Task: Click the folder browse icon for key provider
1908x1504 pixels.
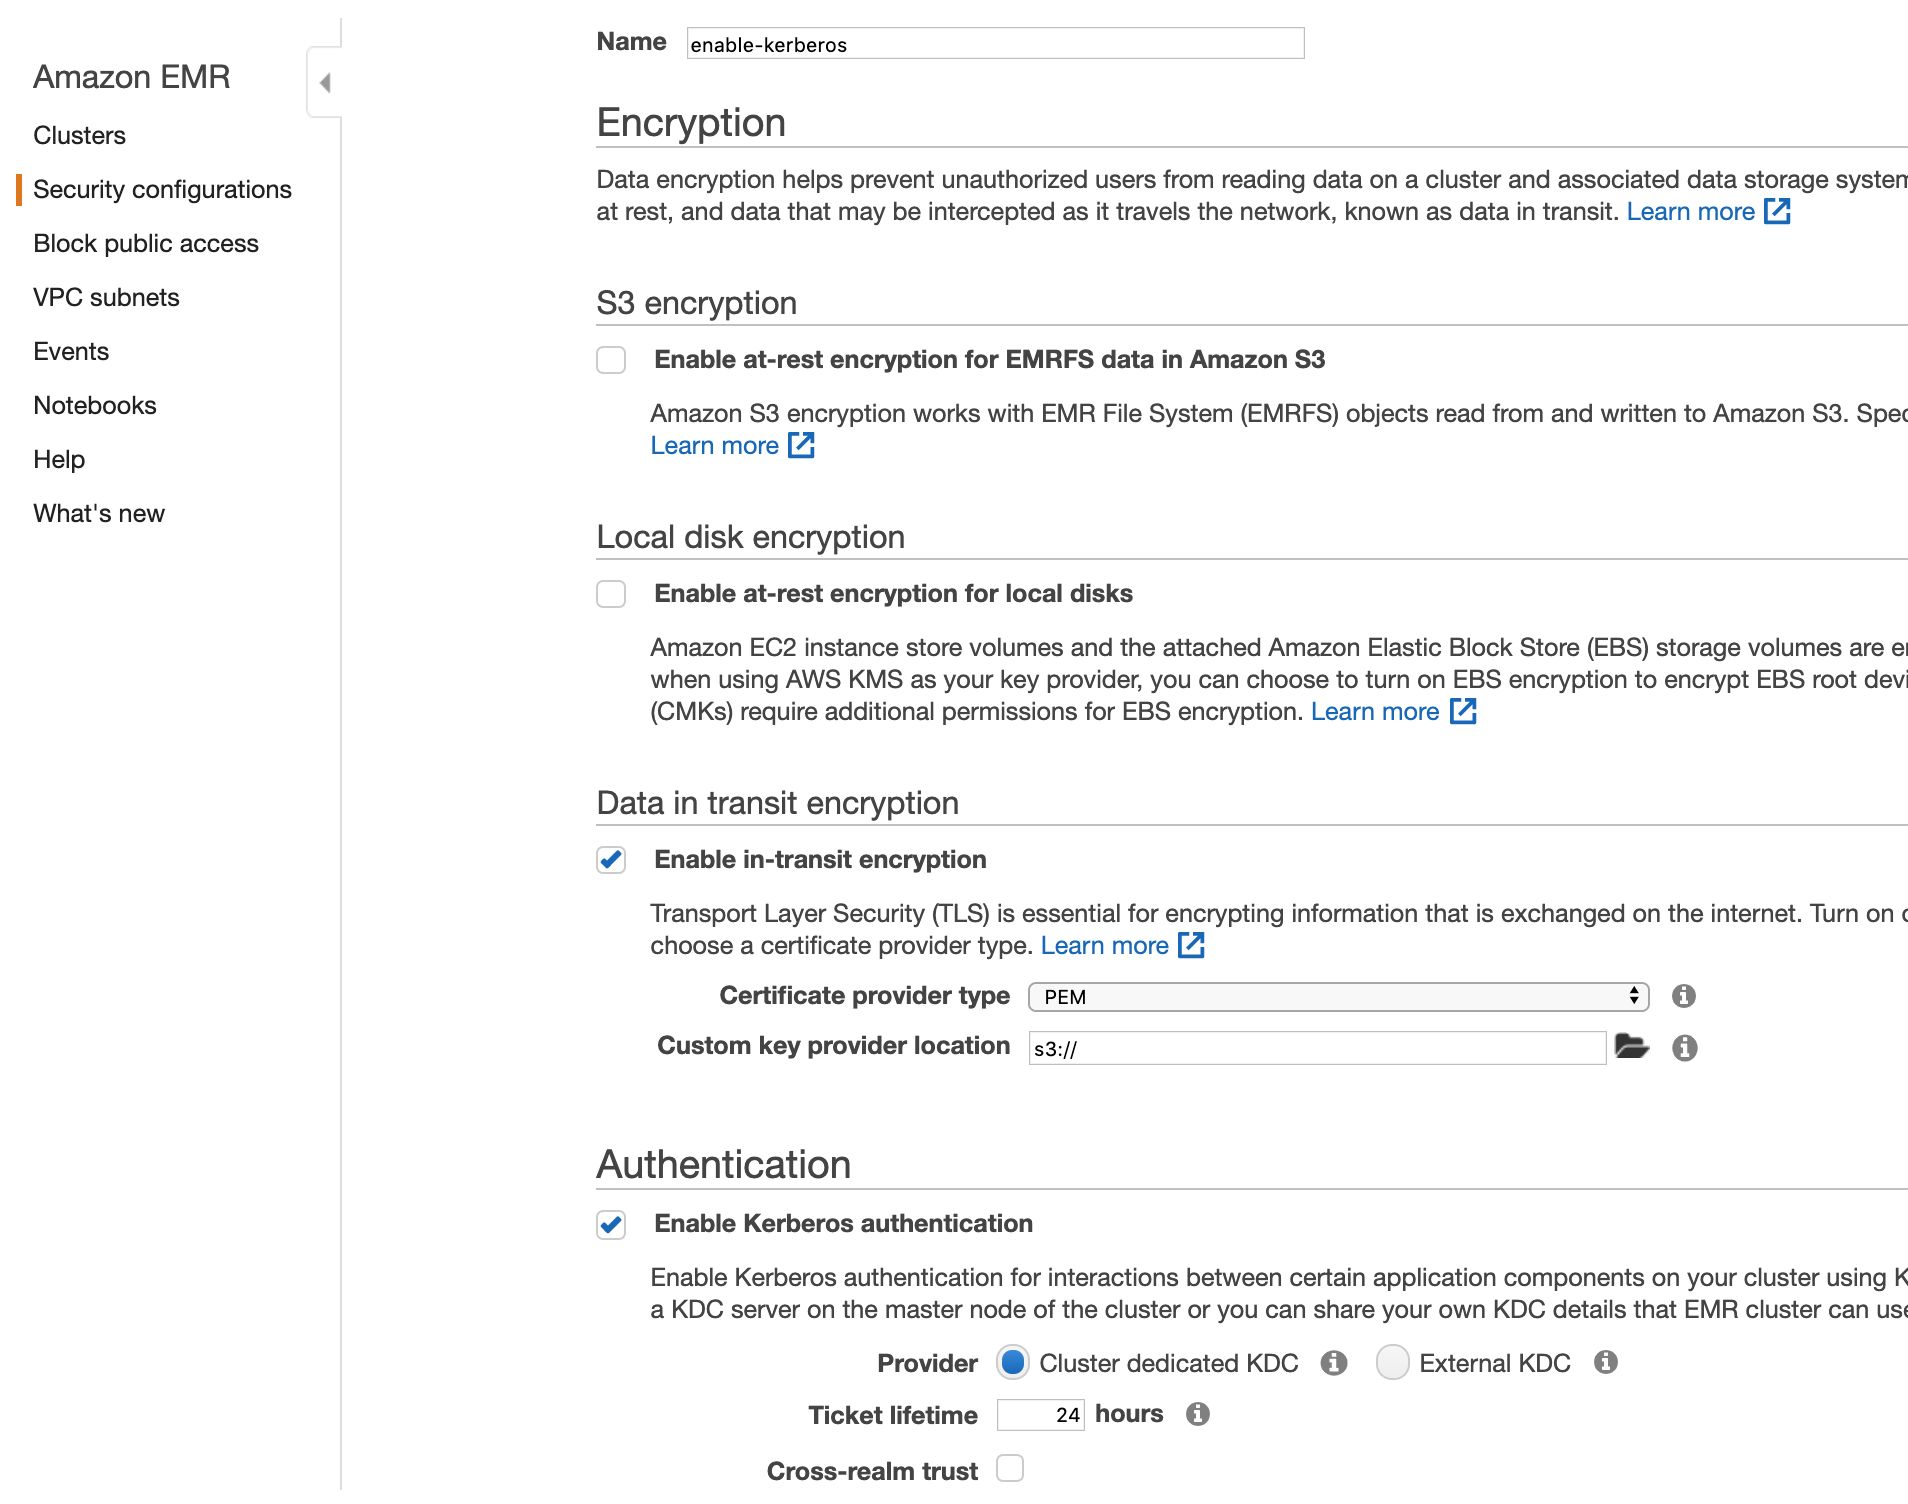Action: [1631, 1047]
